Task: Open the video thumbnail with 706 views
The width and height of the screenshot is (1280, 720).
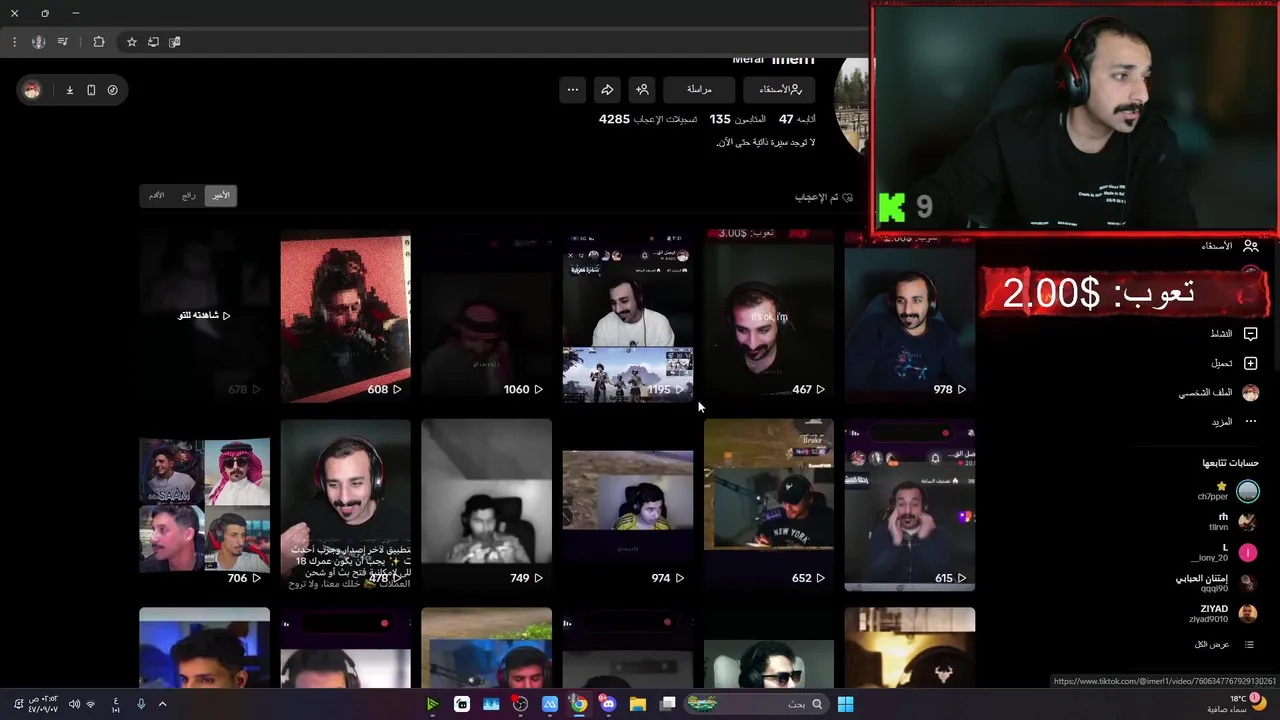Action: pos(204,505)
